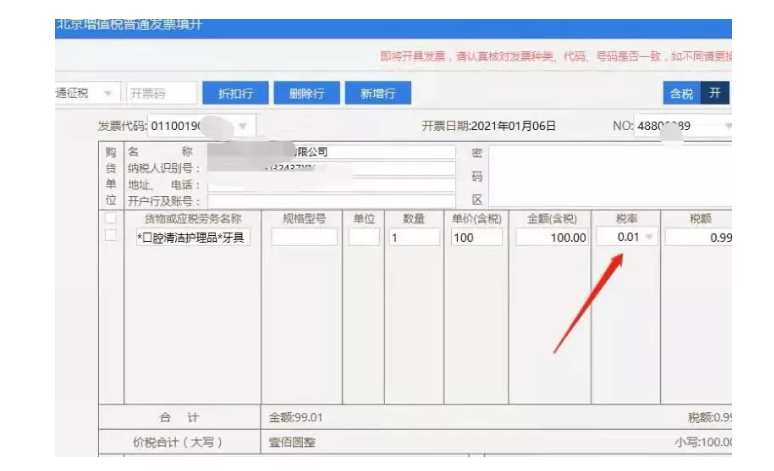This screenshot has width=774, height=471.
Task: Tick the header row checkbox
Action: click(111, 218)
